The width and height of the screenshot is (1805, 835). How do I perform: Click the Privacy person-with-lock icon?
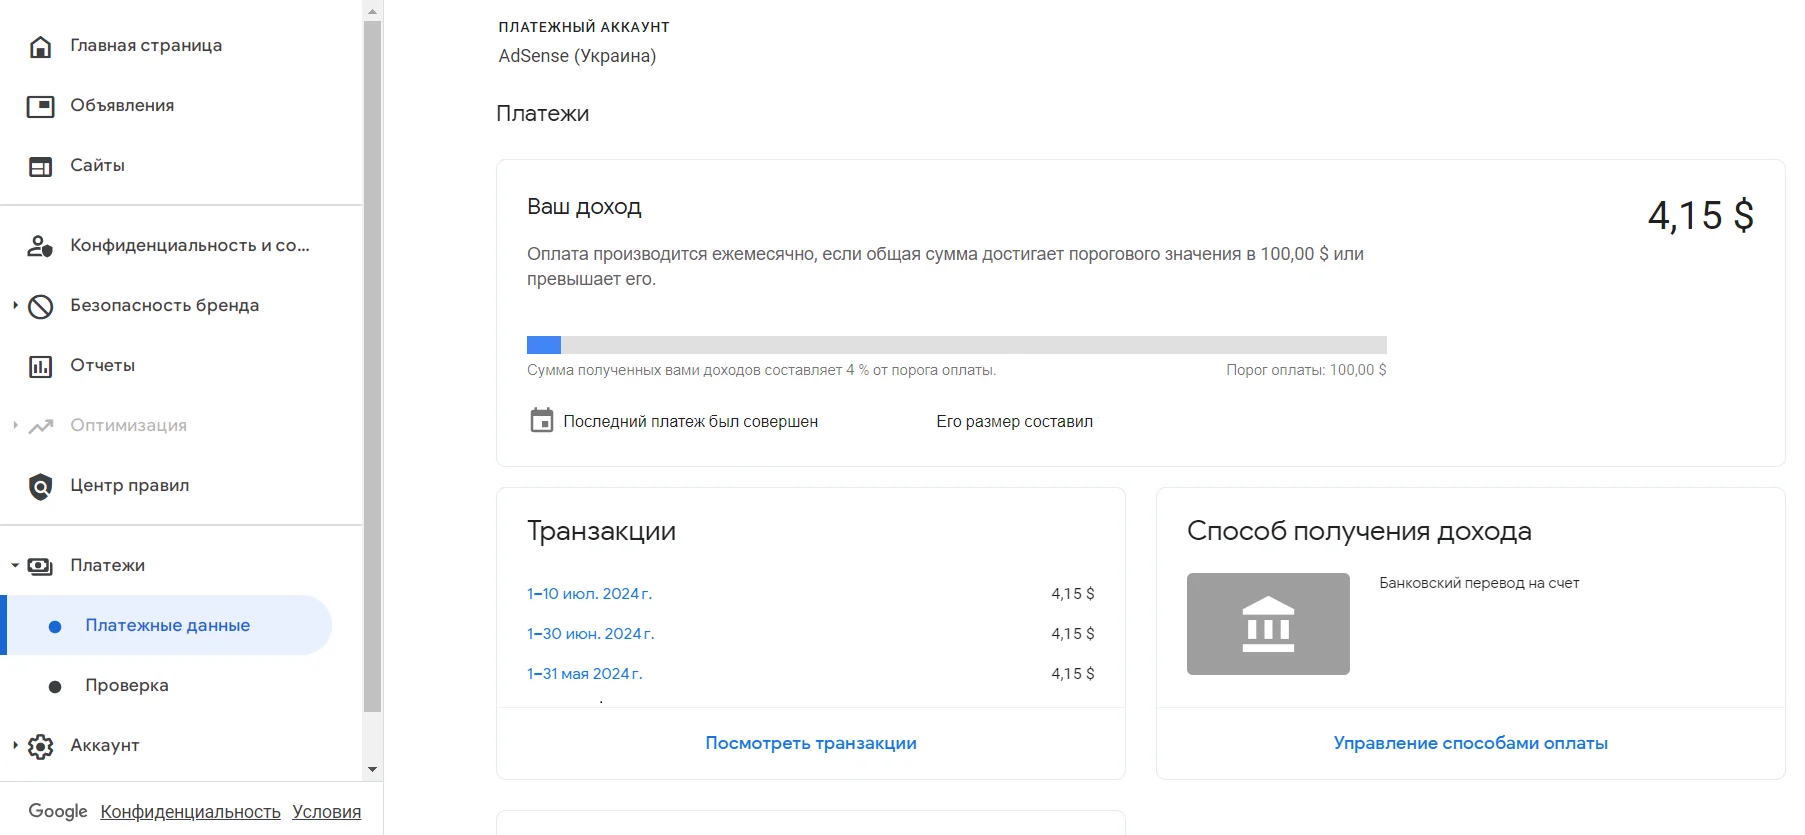pos(40,246)
